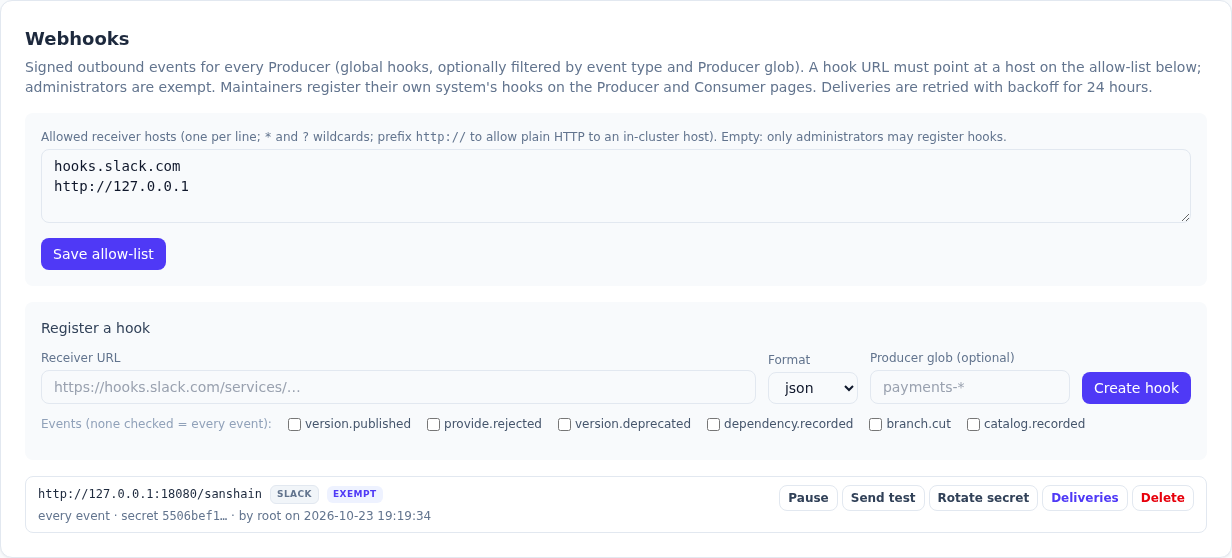1232x558 pixels.
Task: Check the version.published event checkbox
Action: click(x=294, y=424)
